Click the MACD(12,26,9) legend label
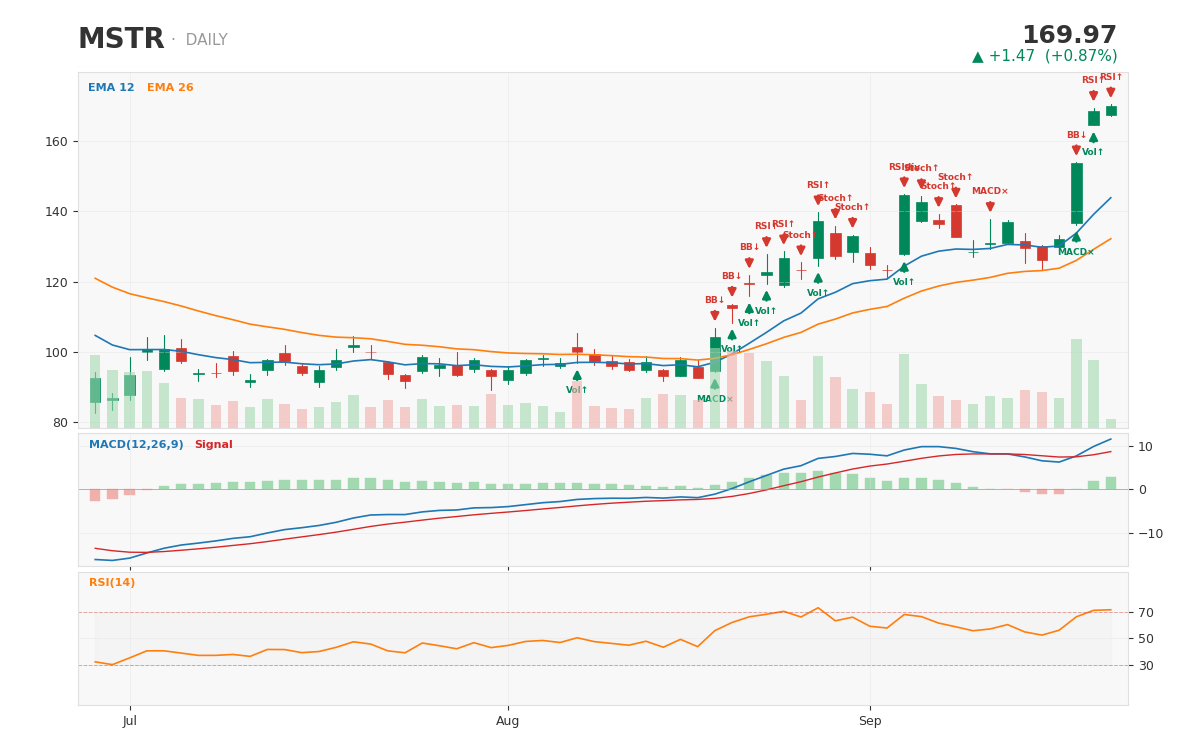The height and width of the screenshot is (750, 1200). [136, 445]
